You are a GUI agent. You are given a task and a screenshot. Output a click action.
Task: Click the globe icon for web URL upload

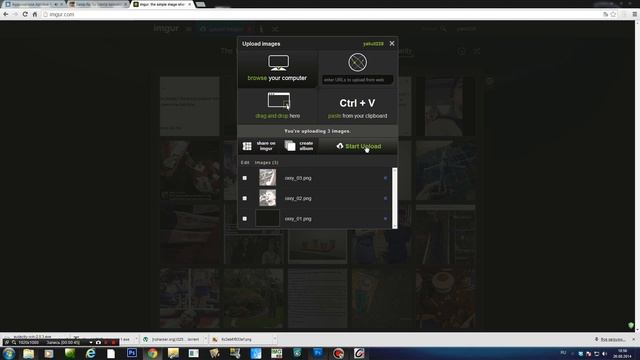[x=357, y=62]
